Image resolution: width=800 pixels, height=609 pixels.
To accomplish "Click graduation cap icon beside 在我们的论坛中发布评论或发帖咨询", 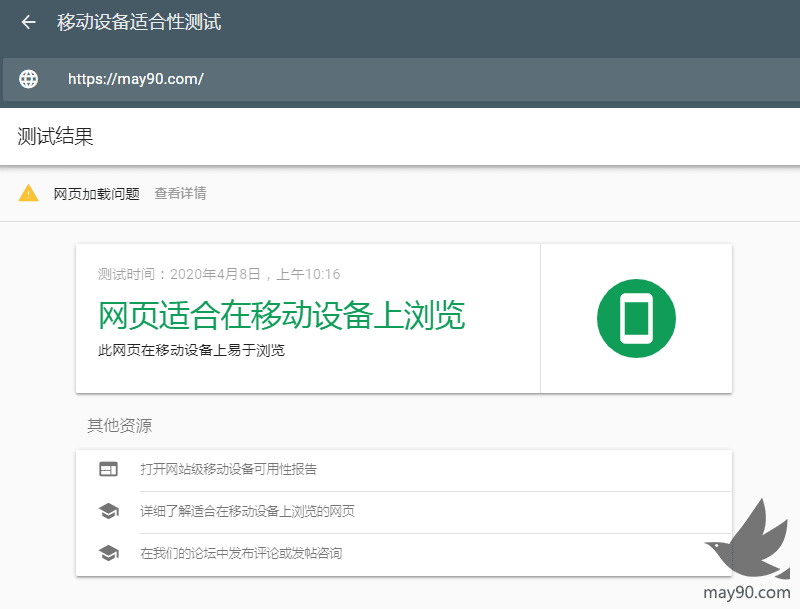I will pyautogui.click(x=109, y=553).
